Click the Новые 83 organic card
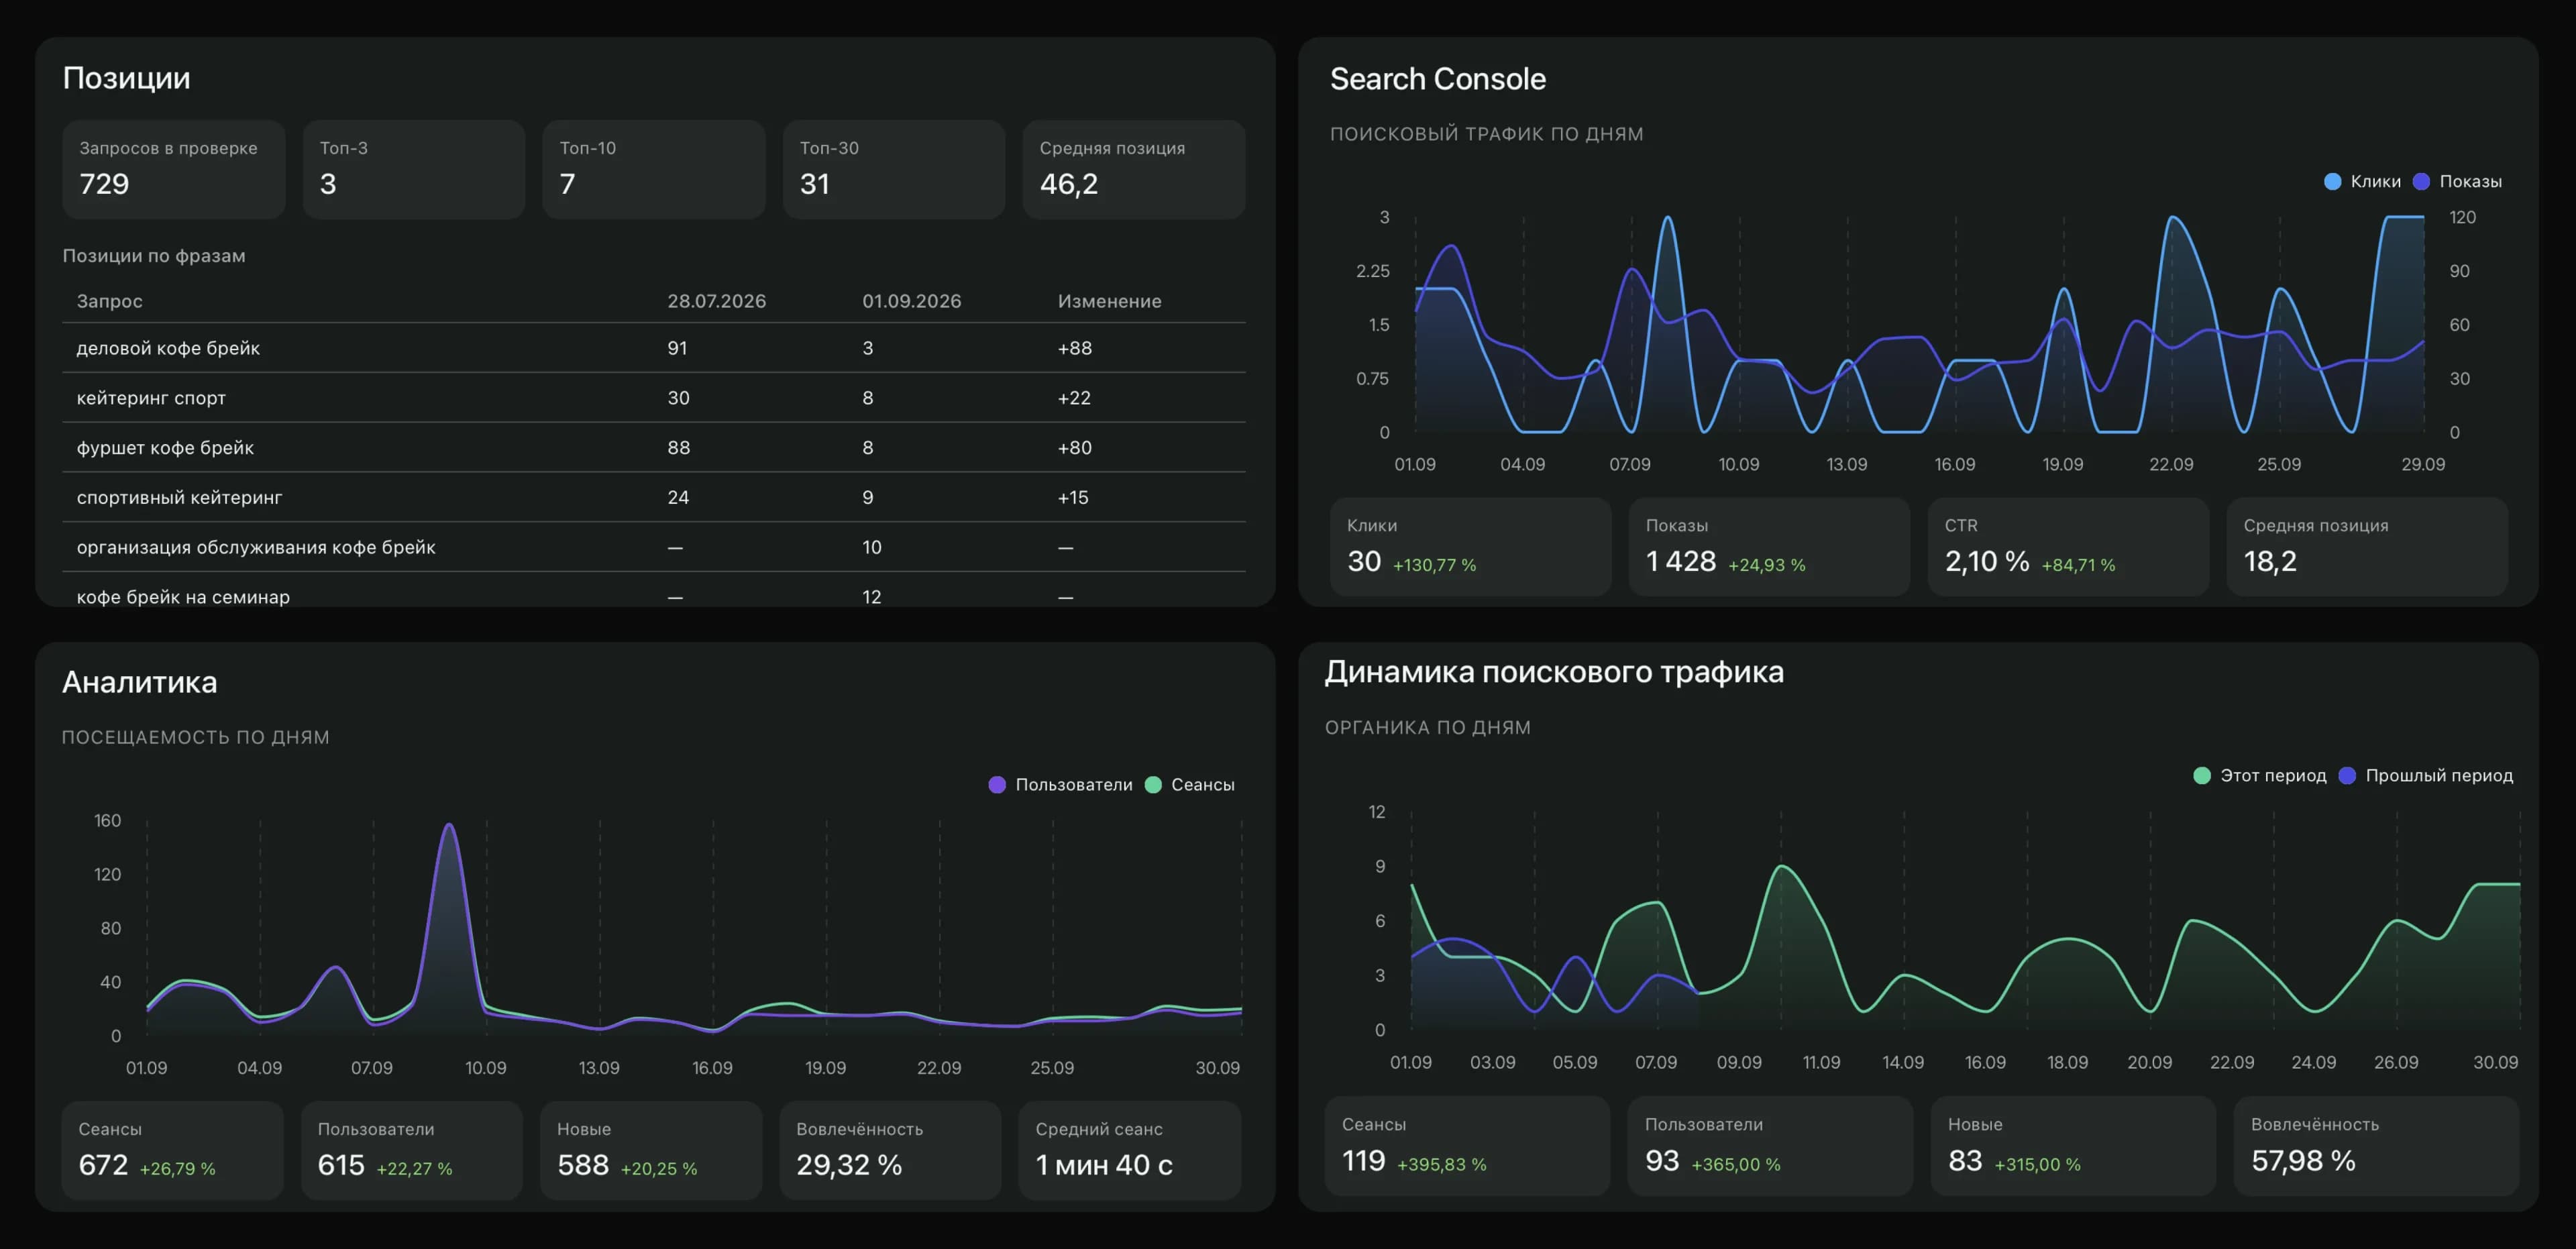Screen dimensions: 2576x1249 pos(2074,1146)
